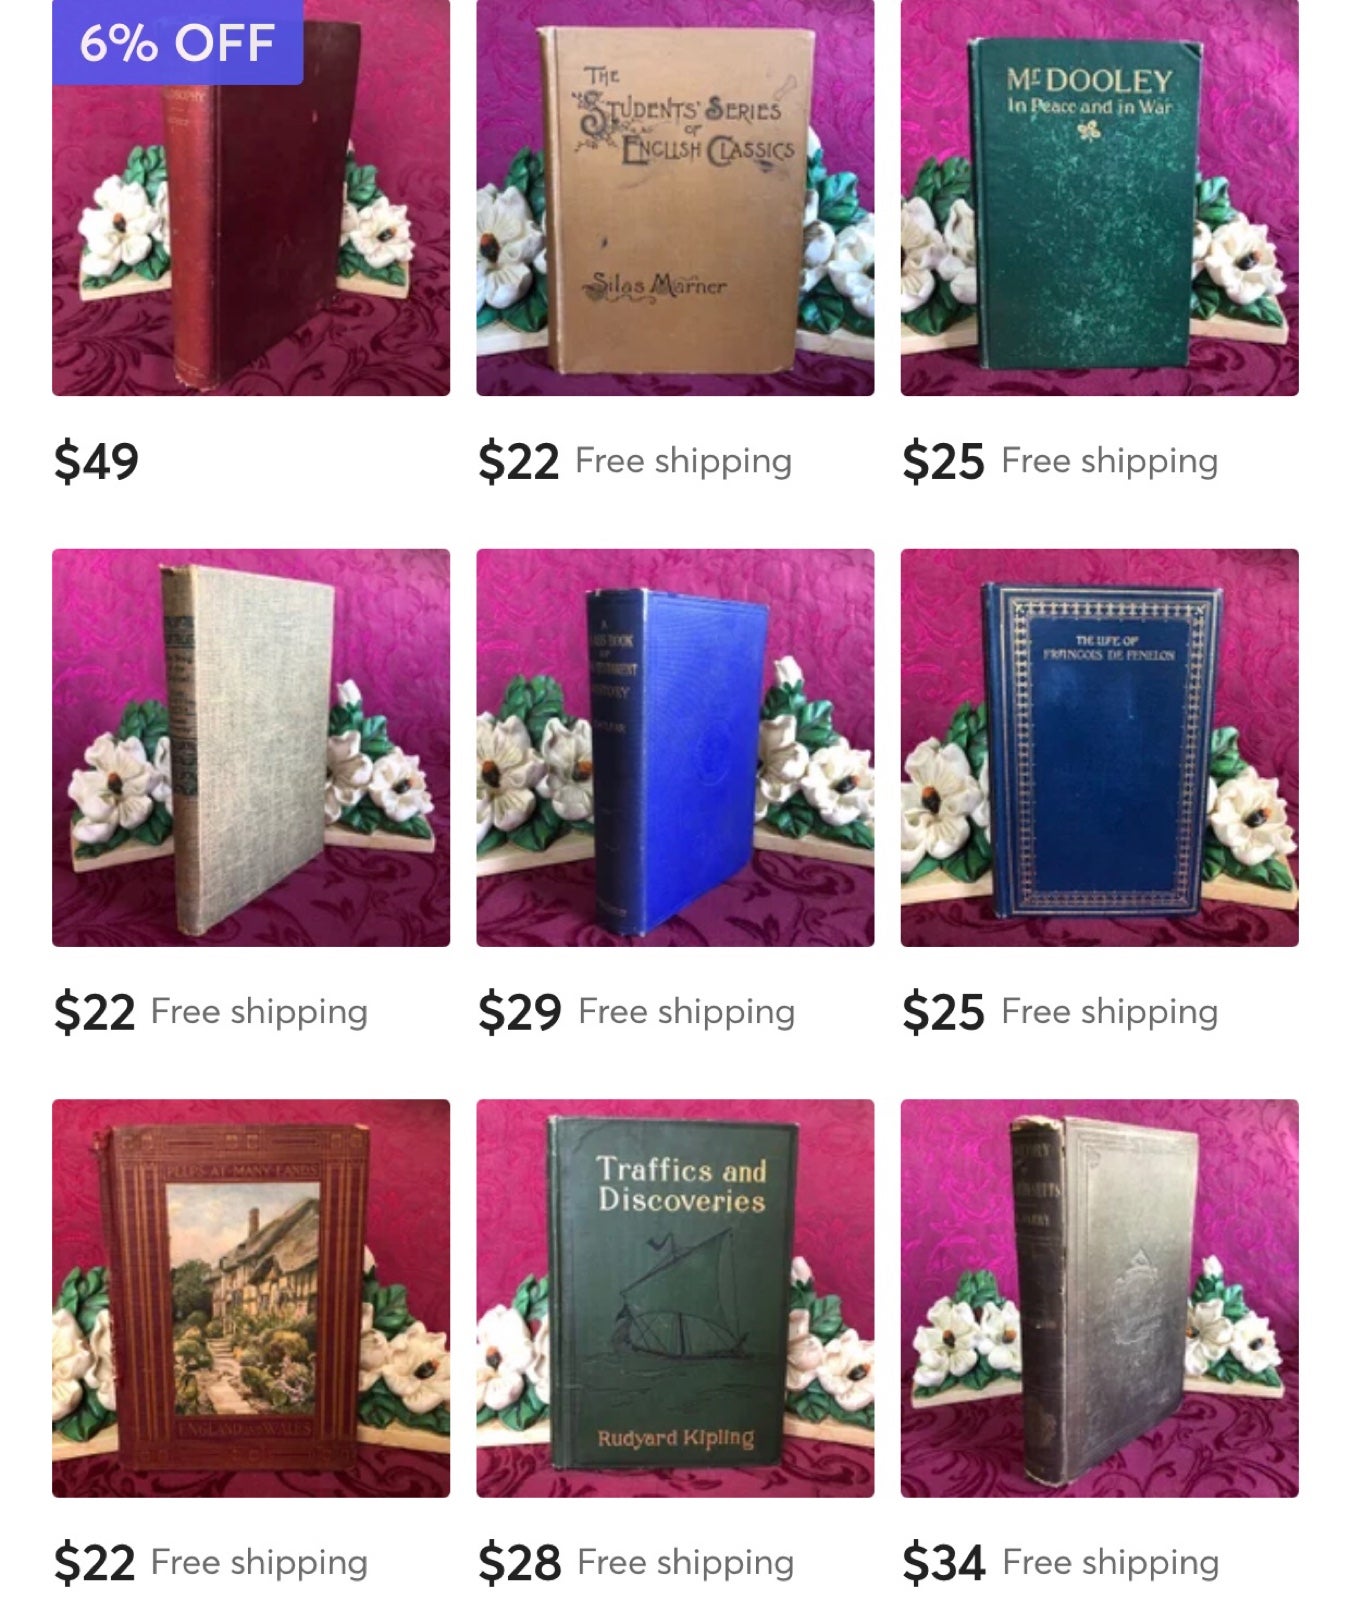
Task: Open the gray cloth book listing
Action: [x=251, y=747]
